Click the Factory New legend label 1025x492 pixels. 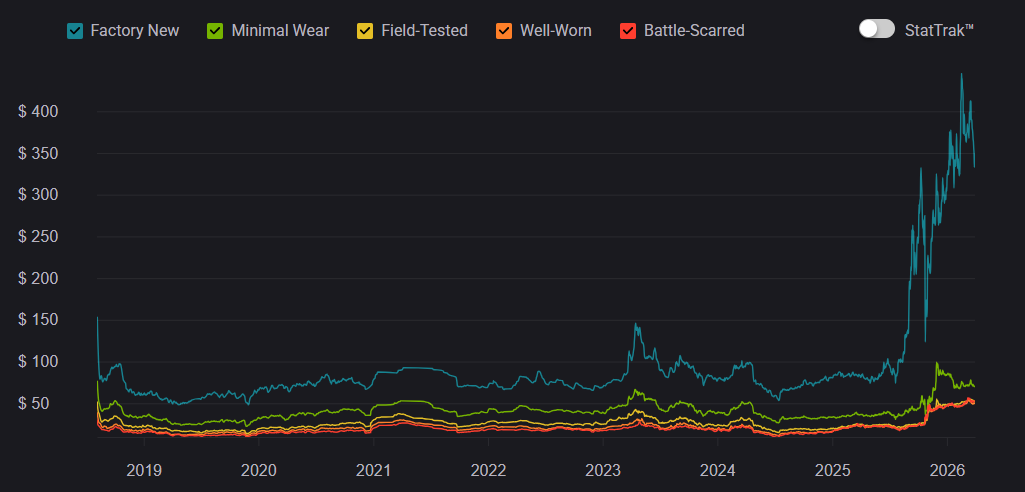(x=135, y=30)
